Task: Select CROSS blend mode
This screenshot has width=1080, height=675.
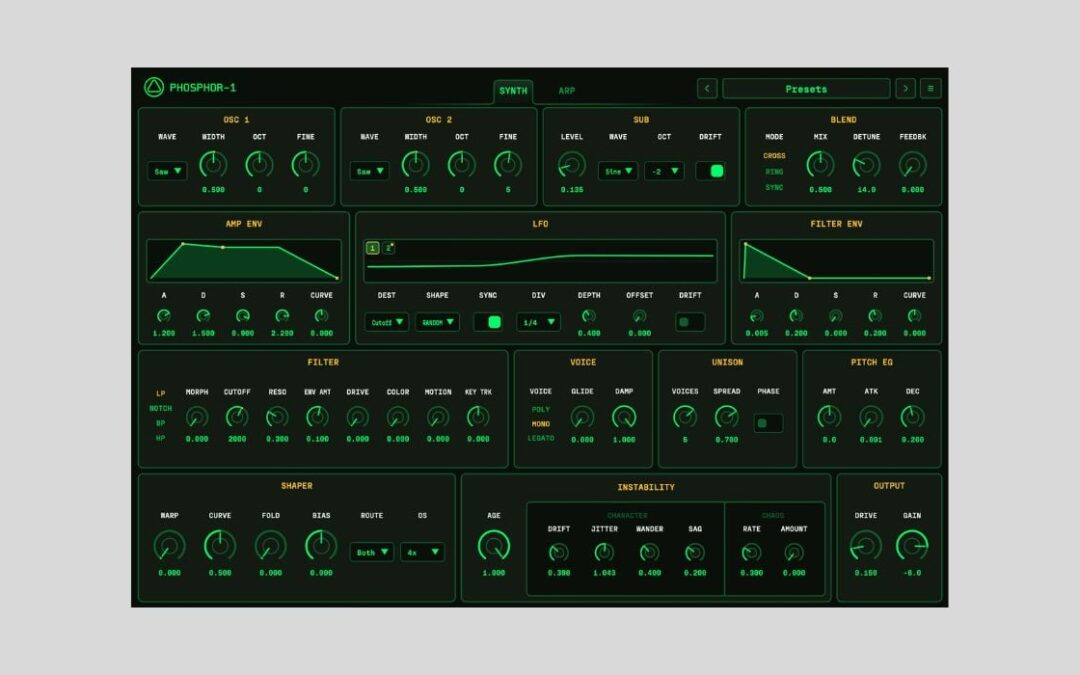Action: pos(774,156)
